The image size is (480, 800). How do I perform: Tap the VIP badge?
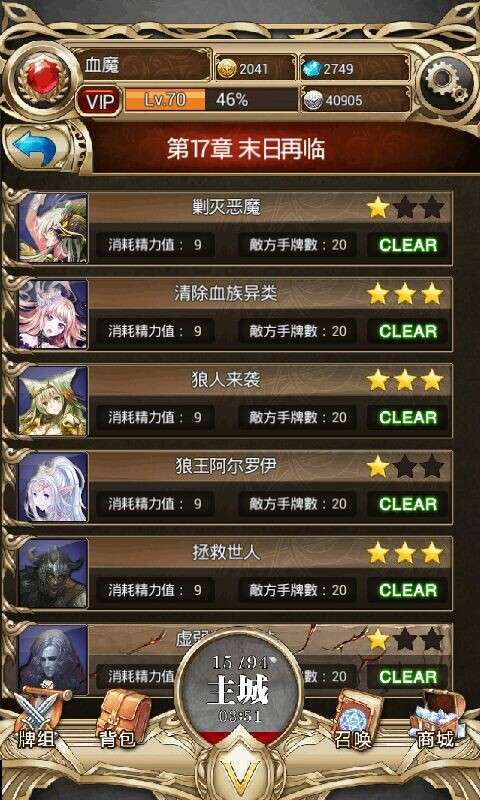(99, 101)
